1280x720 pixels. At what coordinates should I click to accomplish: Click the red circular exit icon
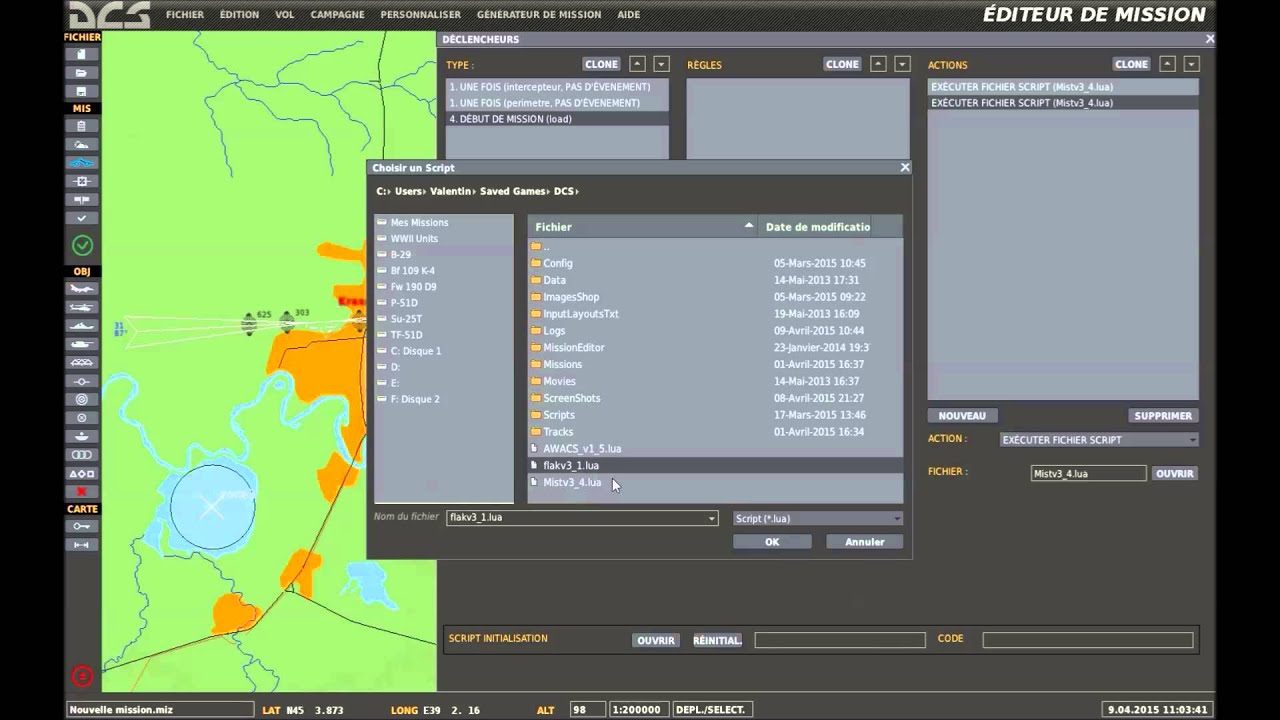point(82,677)
